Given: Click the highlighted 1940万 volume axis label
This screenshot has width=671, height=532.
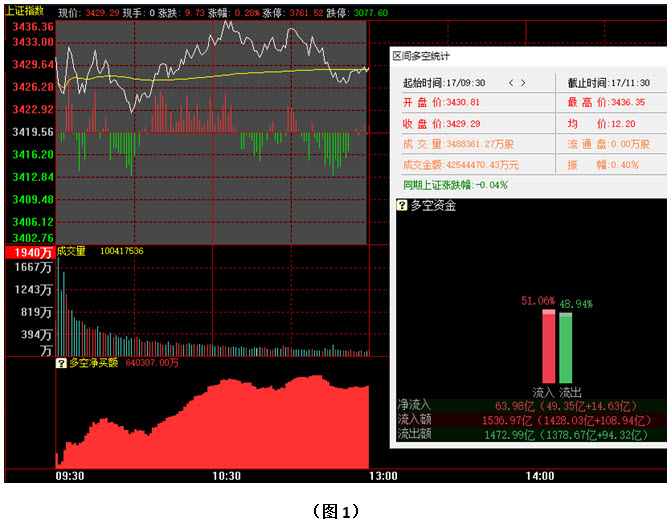Looking at the screenshot, I should point(30,253).
